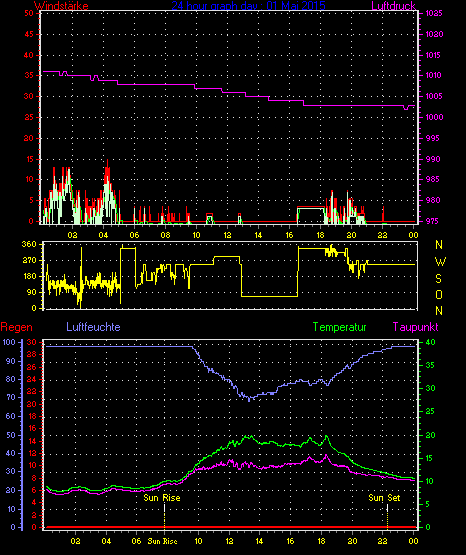
Task: Click the Regen legend label
Action: pyautogui.click(x=16, y=327)
